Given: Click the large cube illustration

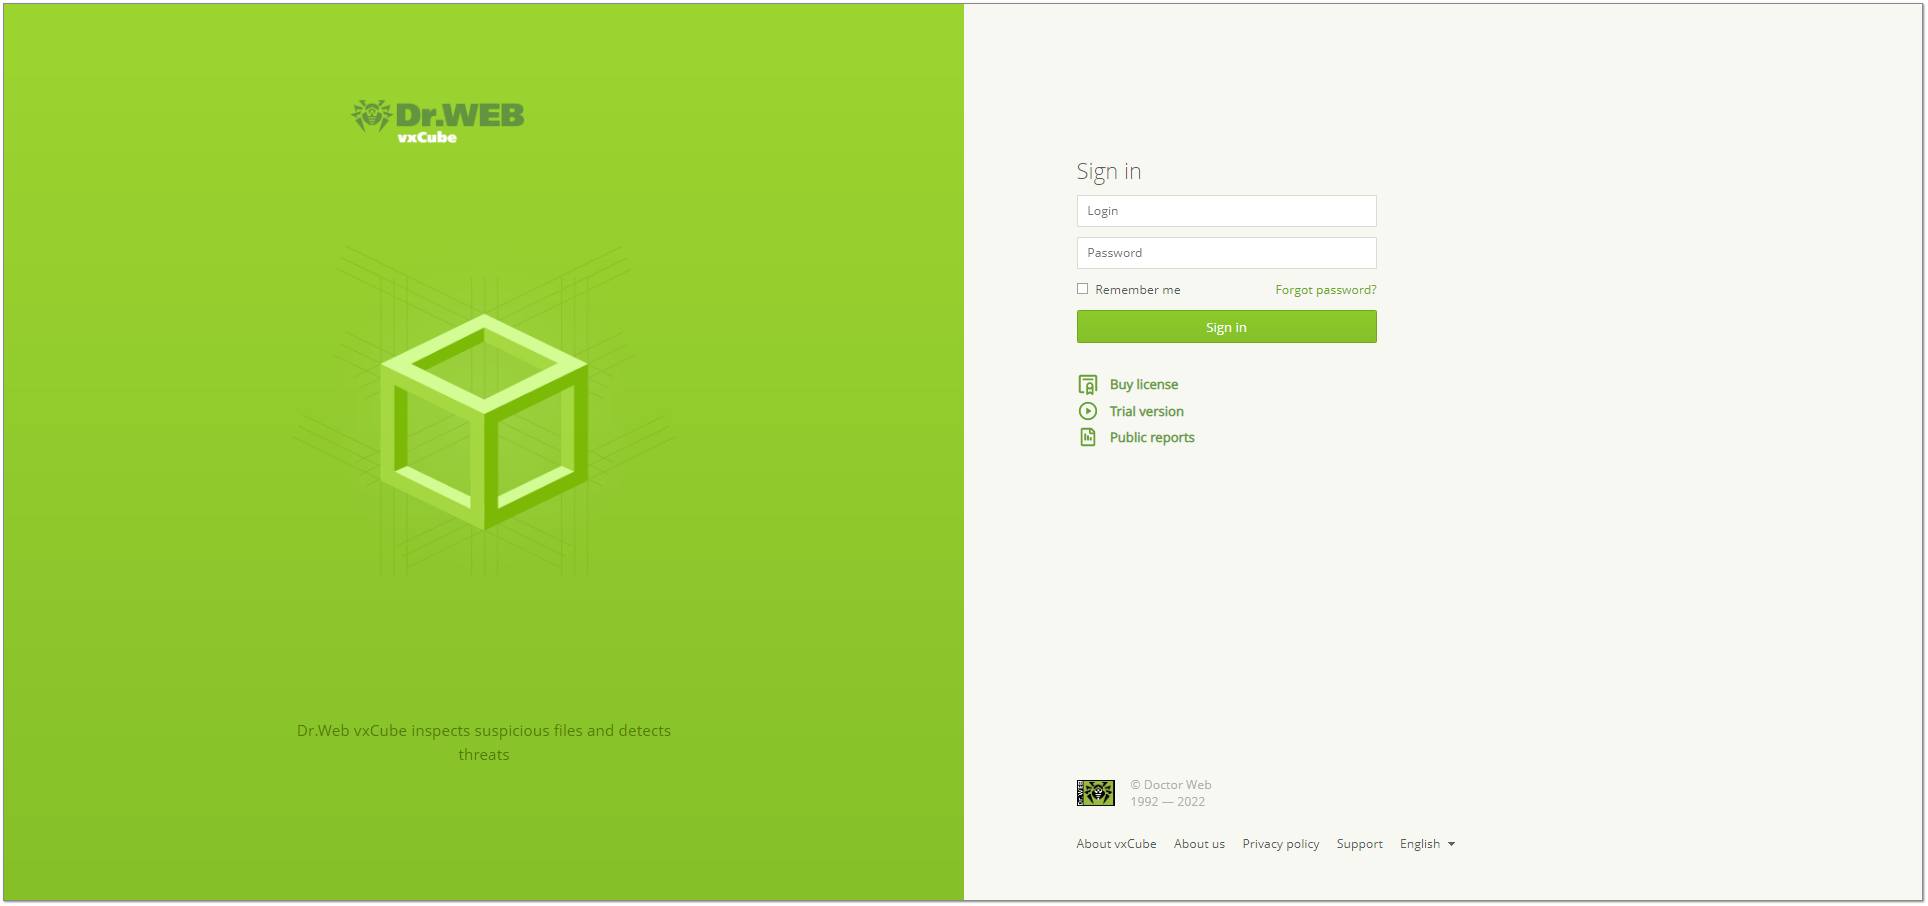Looking at the screenshot, I should point(484,422).
